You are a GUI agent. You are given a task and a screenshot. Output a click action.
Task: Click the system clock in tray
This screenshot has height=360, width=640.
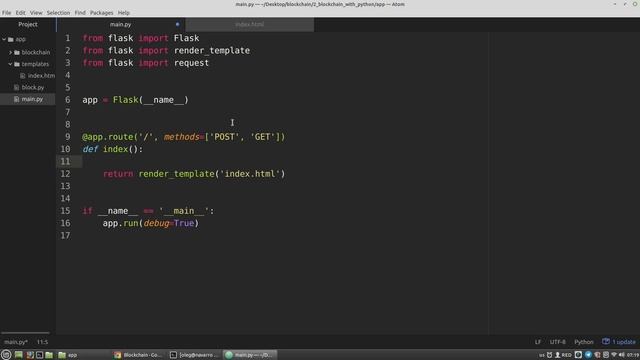click(x=633, y=355)
